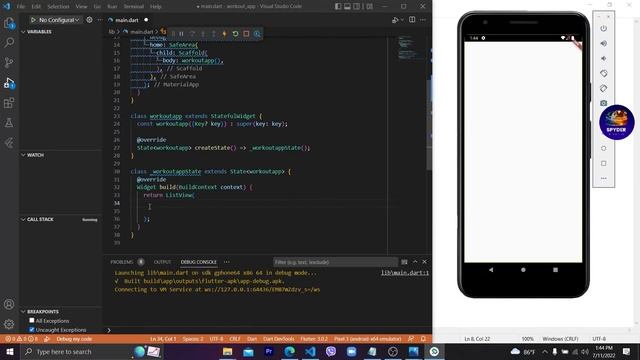
Task: Open the Help menu
Action: click(x=156, y=7)
